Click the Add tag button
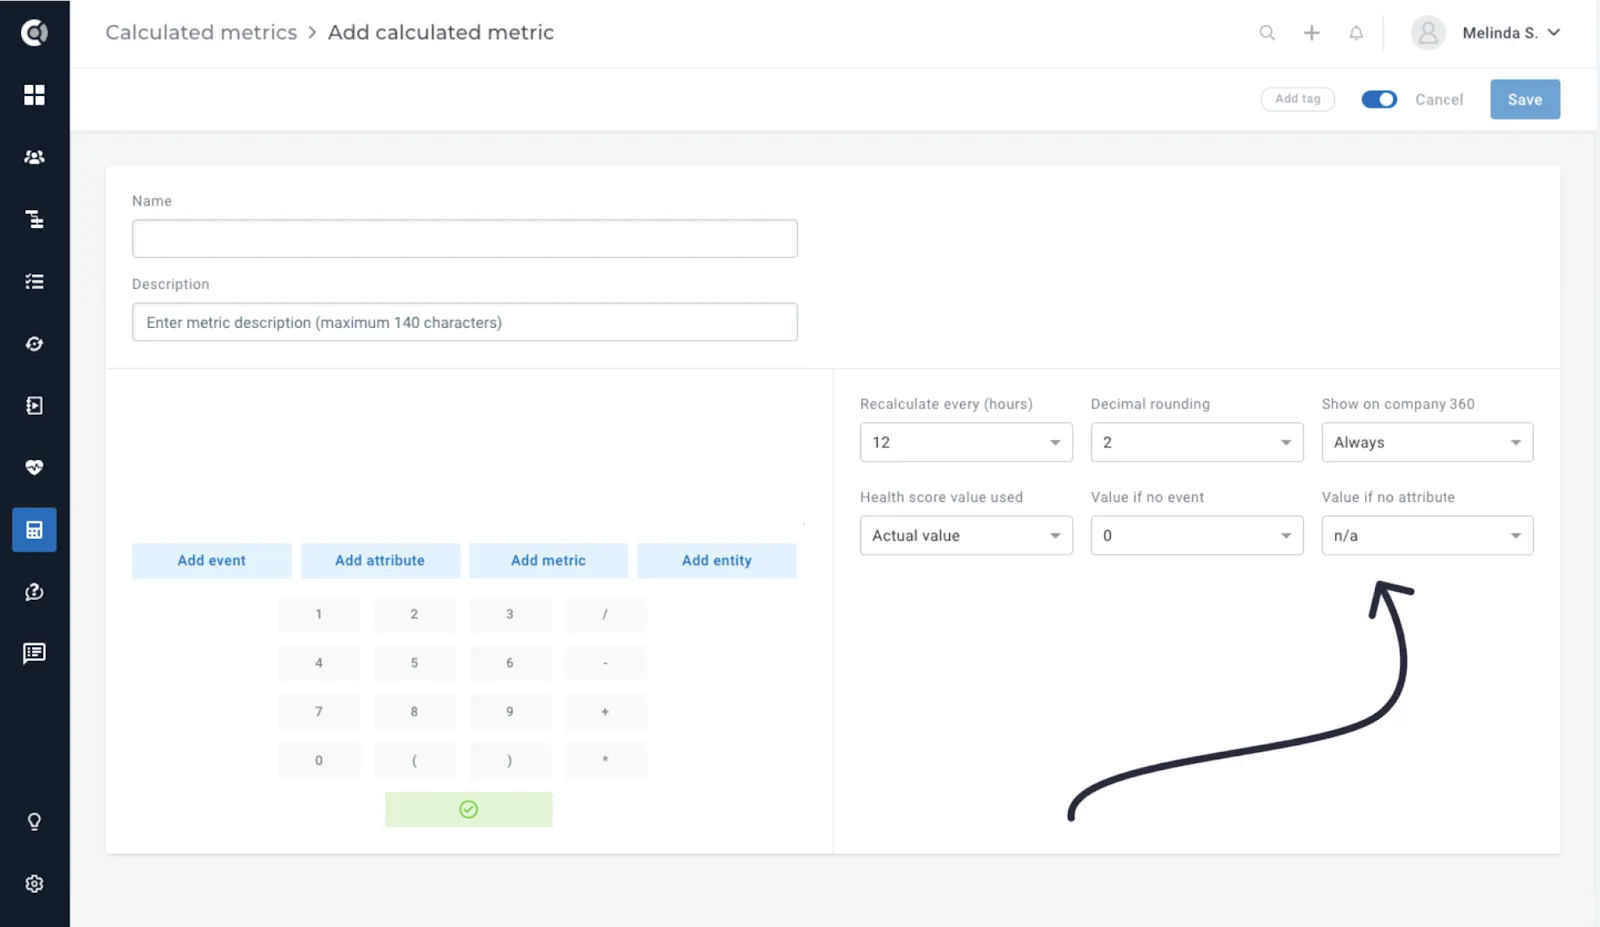Image resolution: width=1600 pixels, height=927 pixels. point(1298,98)
